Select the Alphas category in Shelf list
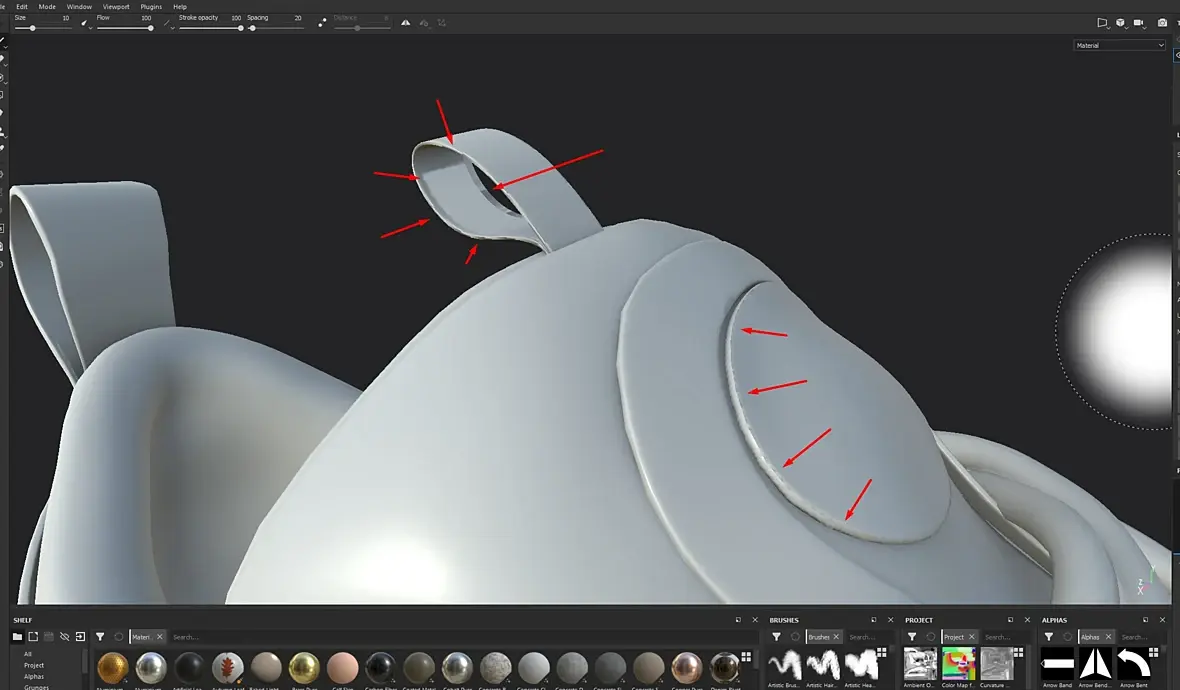Image resolution: width=1180 pixels, height=690 pixels. (34, 676)
